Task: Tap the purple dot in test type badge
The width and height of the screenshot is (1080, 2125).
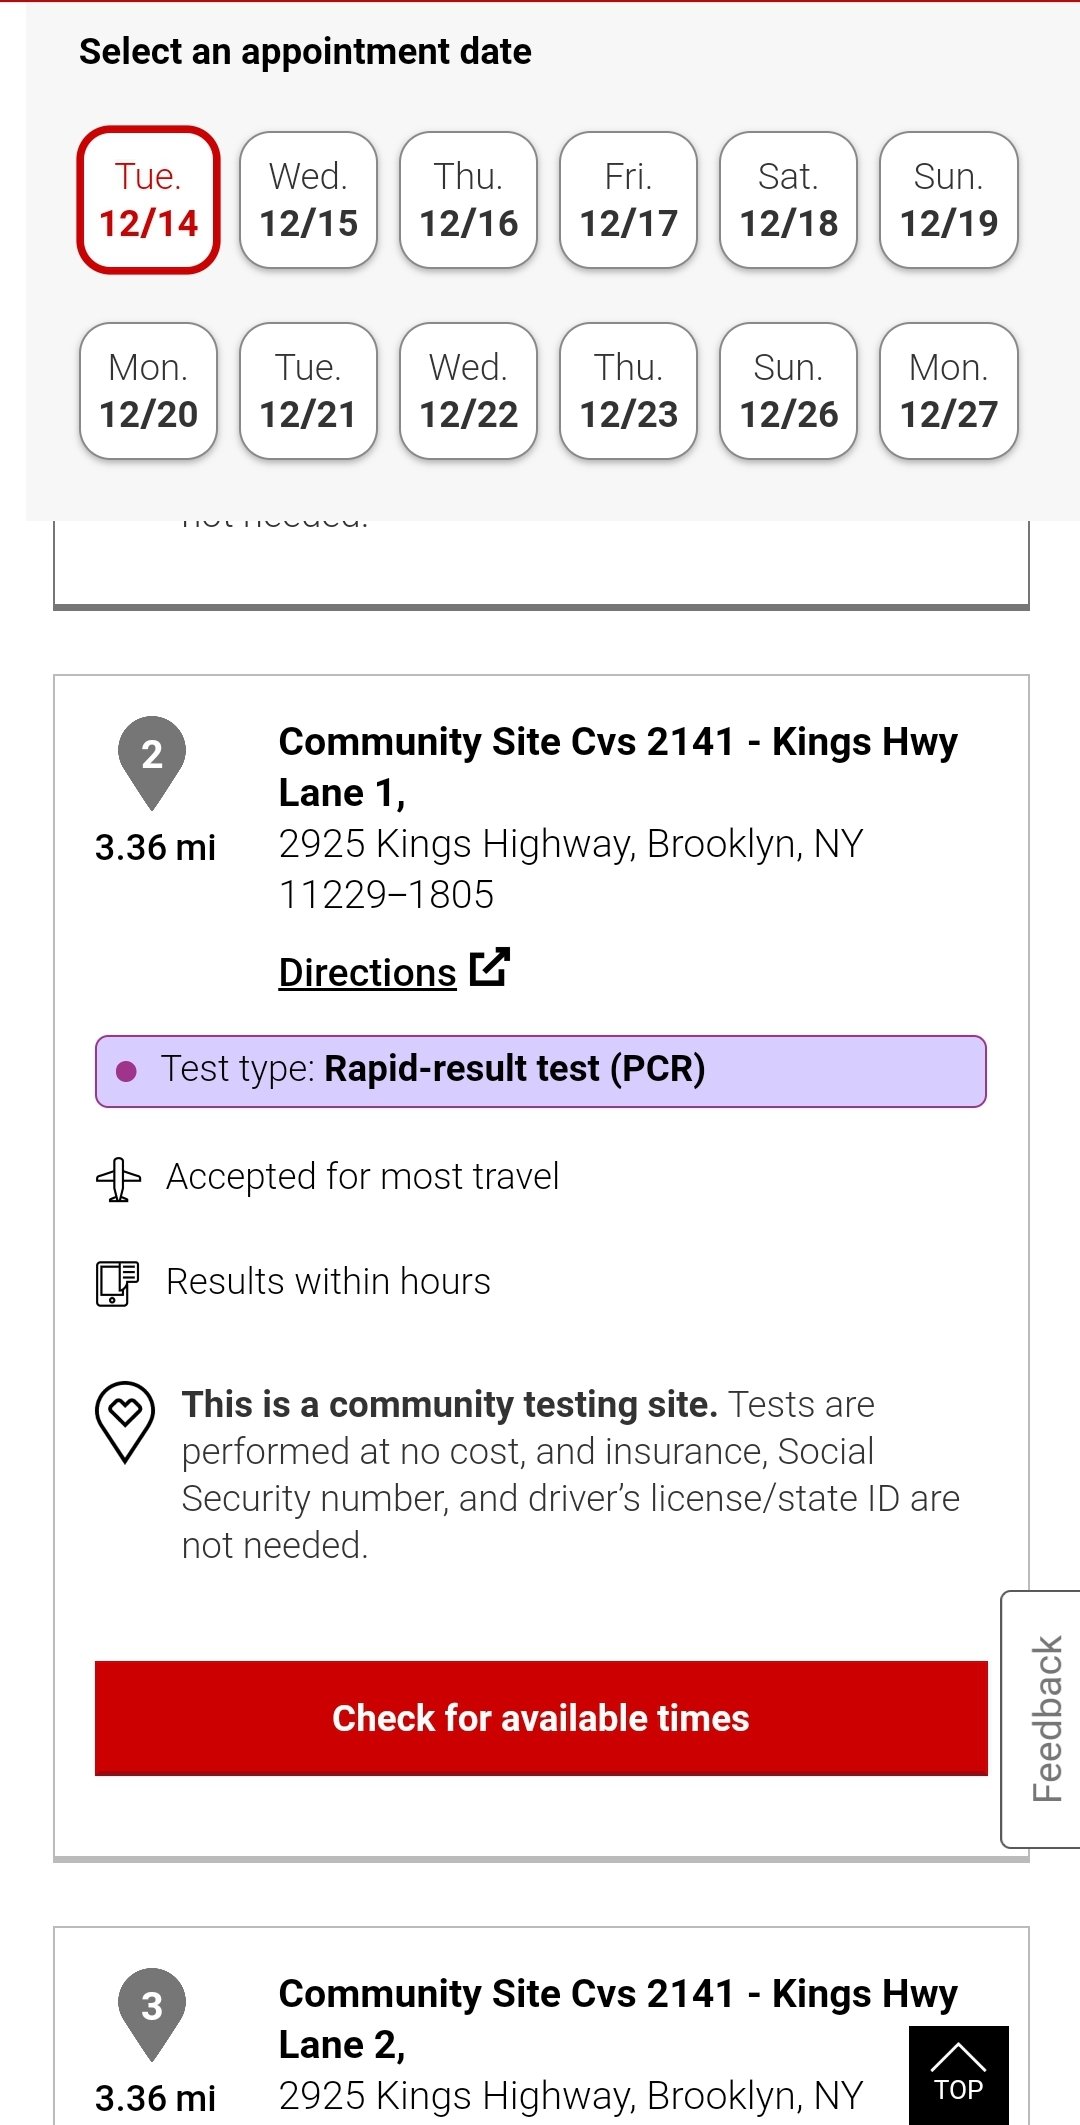Action: (126, 1071)
